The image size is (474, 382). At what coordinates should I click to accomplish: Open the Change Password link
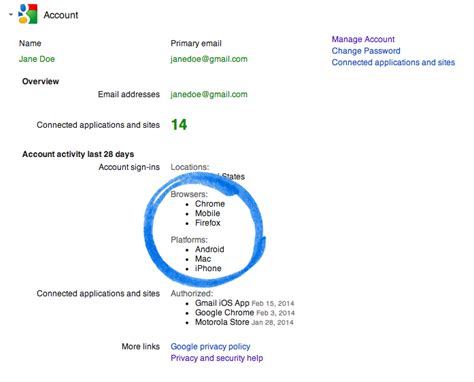tap(366, 51)
